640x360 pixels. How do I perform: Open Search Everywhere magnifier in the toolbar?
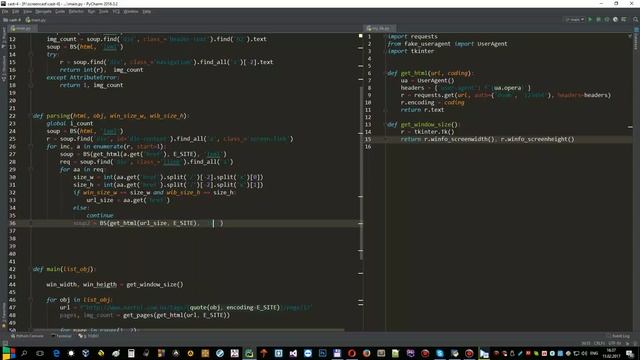(636, 20)
